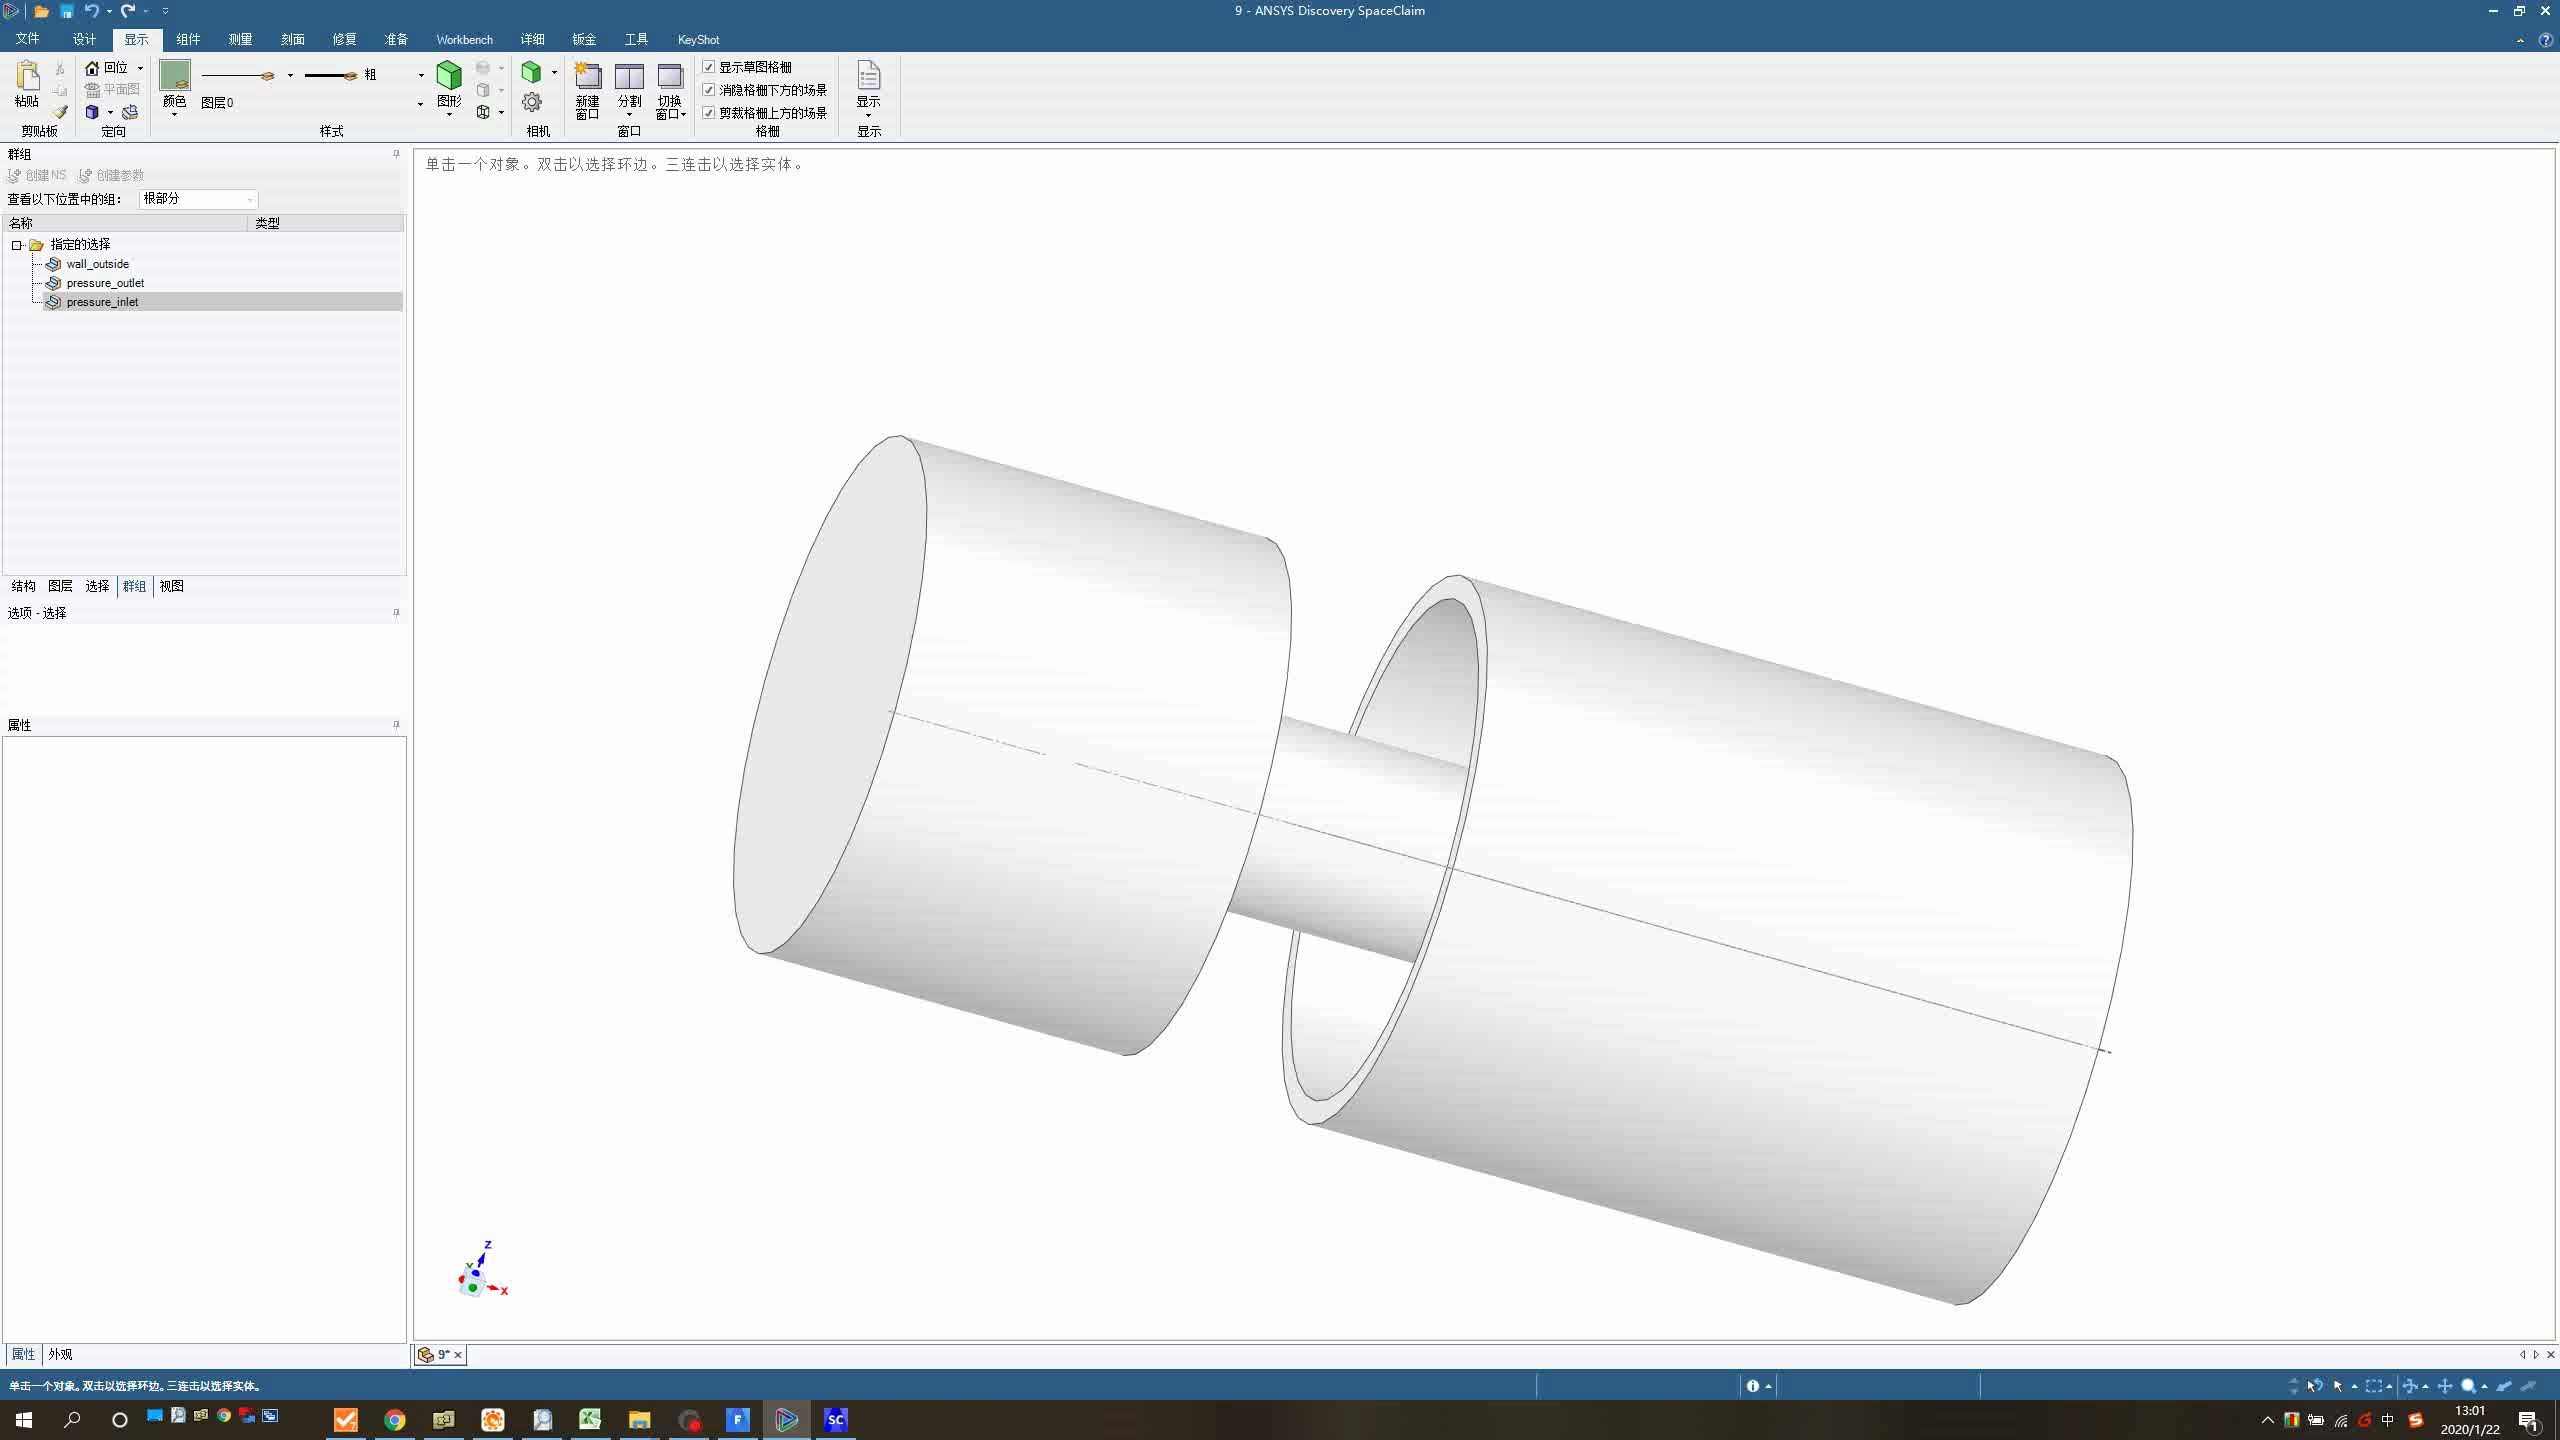This screenshot has height=1440, width=2560.
Task: Switch to the 结构 panel tab
Action: tap(23, 586)
